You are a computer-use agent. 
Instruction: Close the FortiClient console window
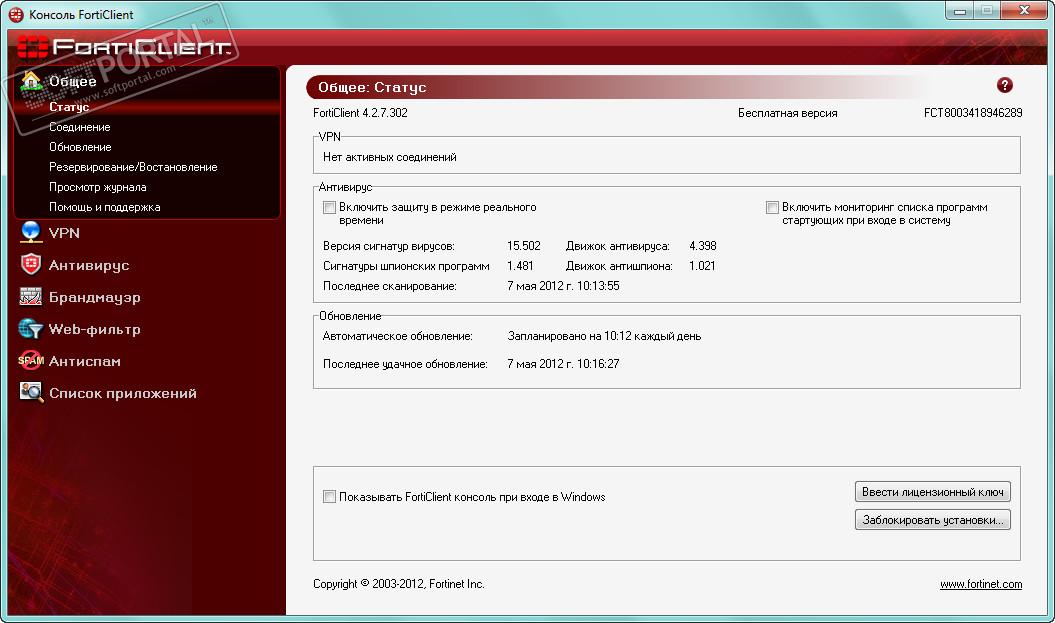(x=1024, y=11)
